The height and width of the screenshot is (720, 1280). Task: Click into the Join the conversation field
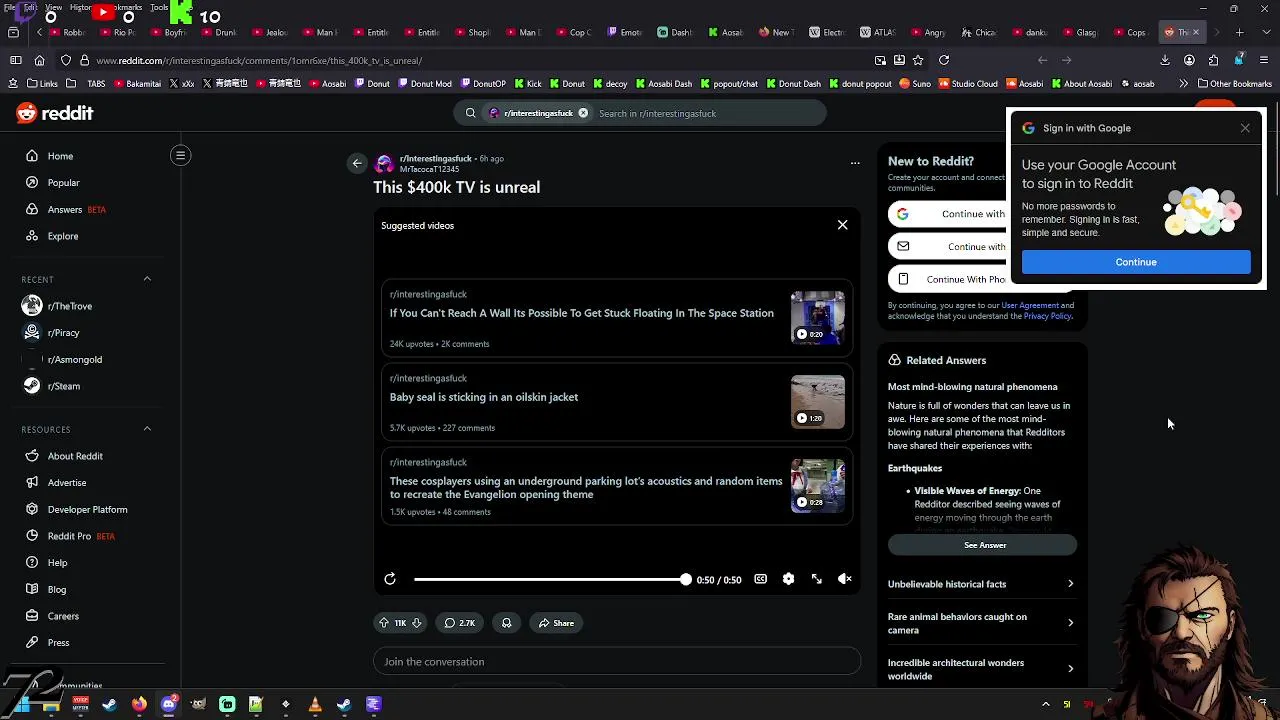click(617, 661)
